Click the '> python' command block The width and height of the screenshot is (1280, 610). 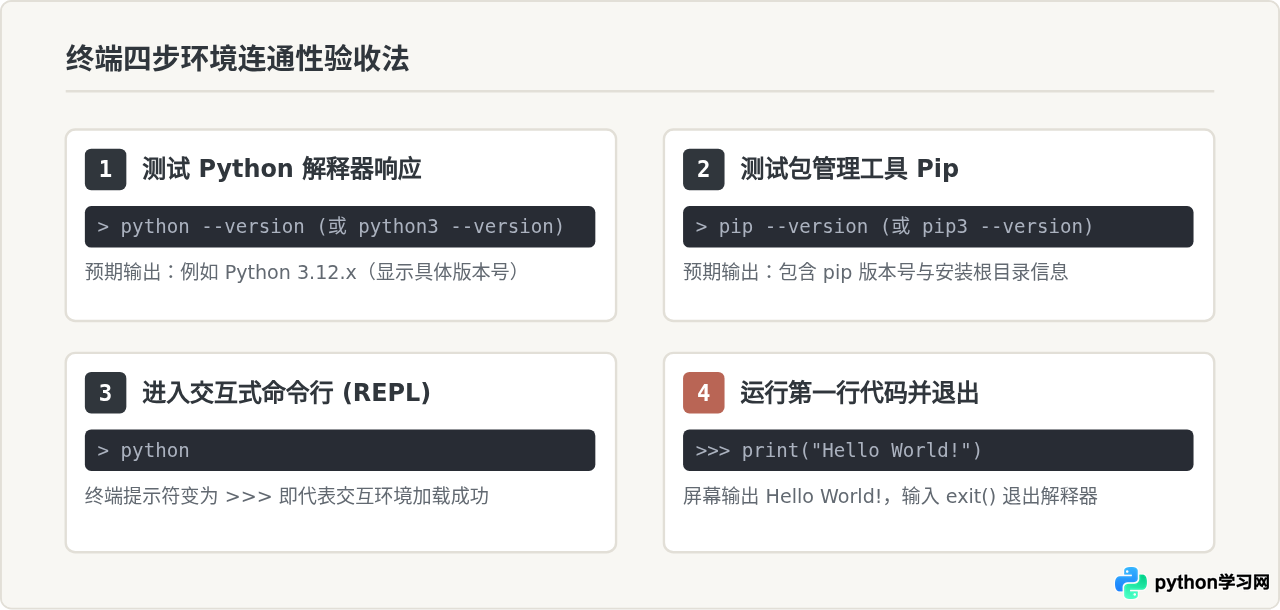(340, 450)
